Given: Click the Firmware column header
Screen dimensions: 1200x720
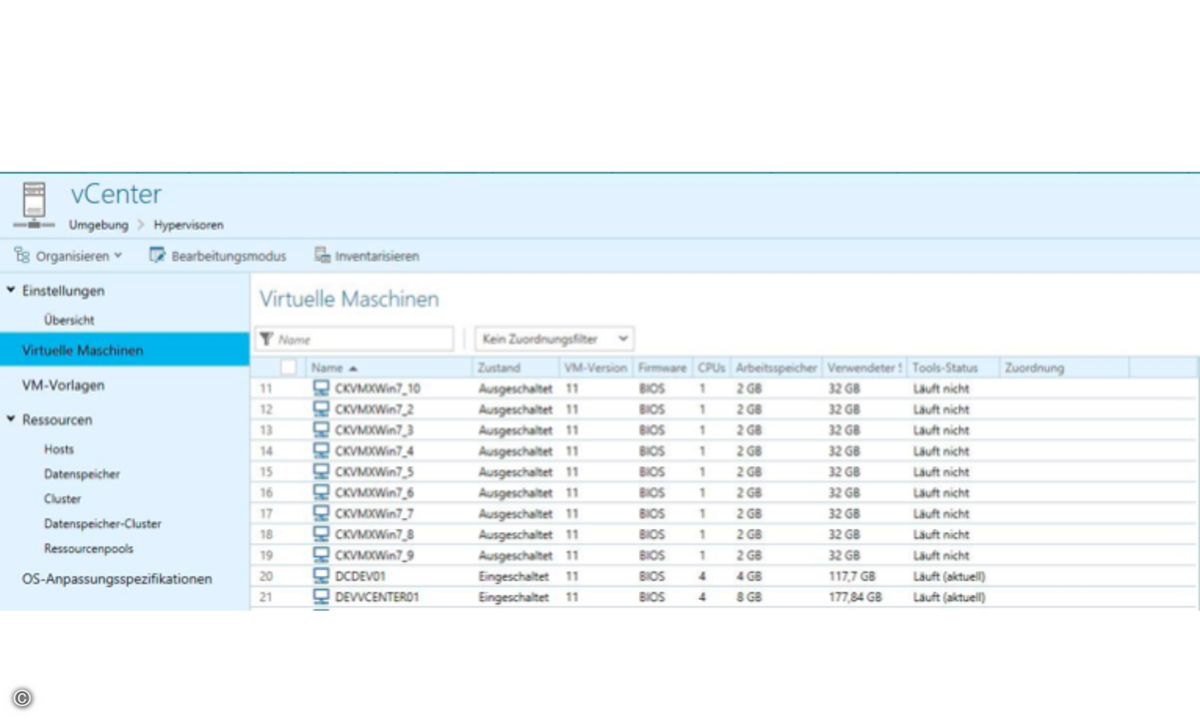Looking at the screenshot, I should click(662, 368).
